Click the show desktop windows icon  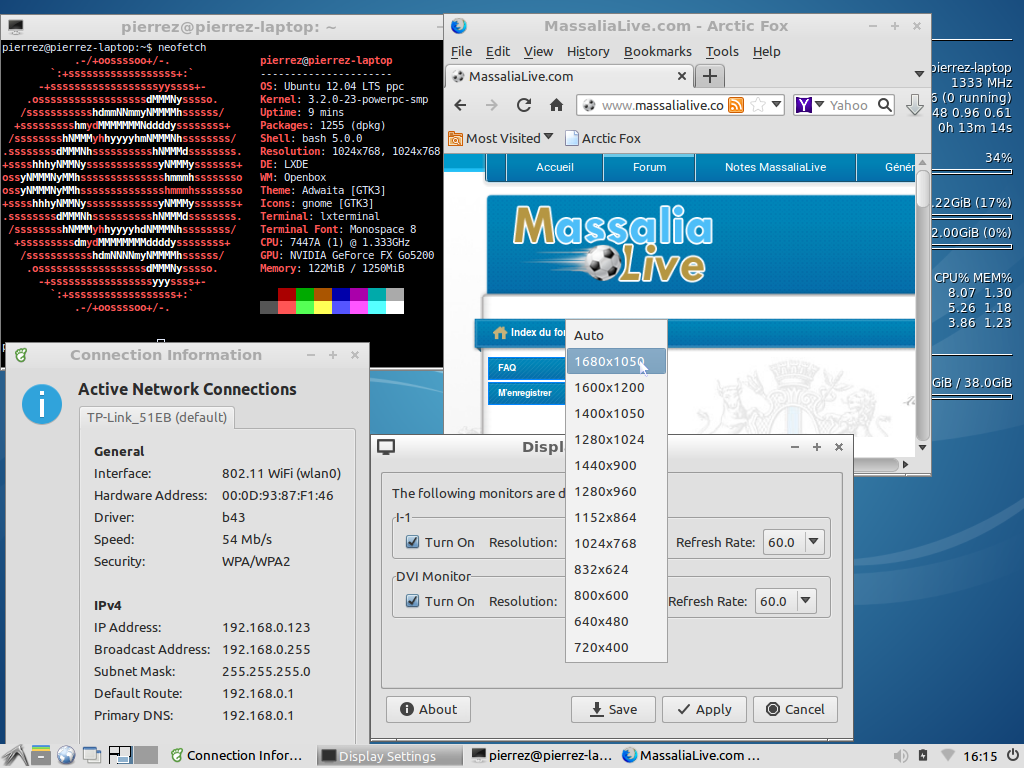91,756
